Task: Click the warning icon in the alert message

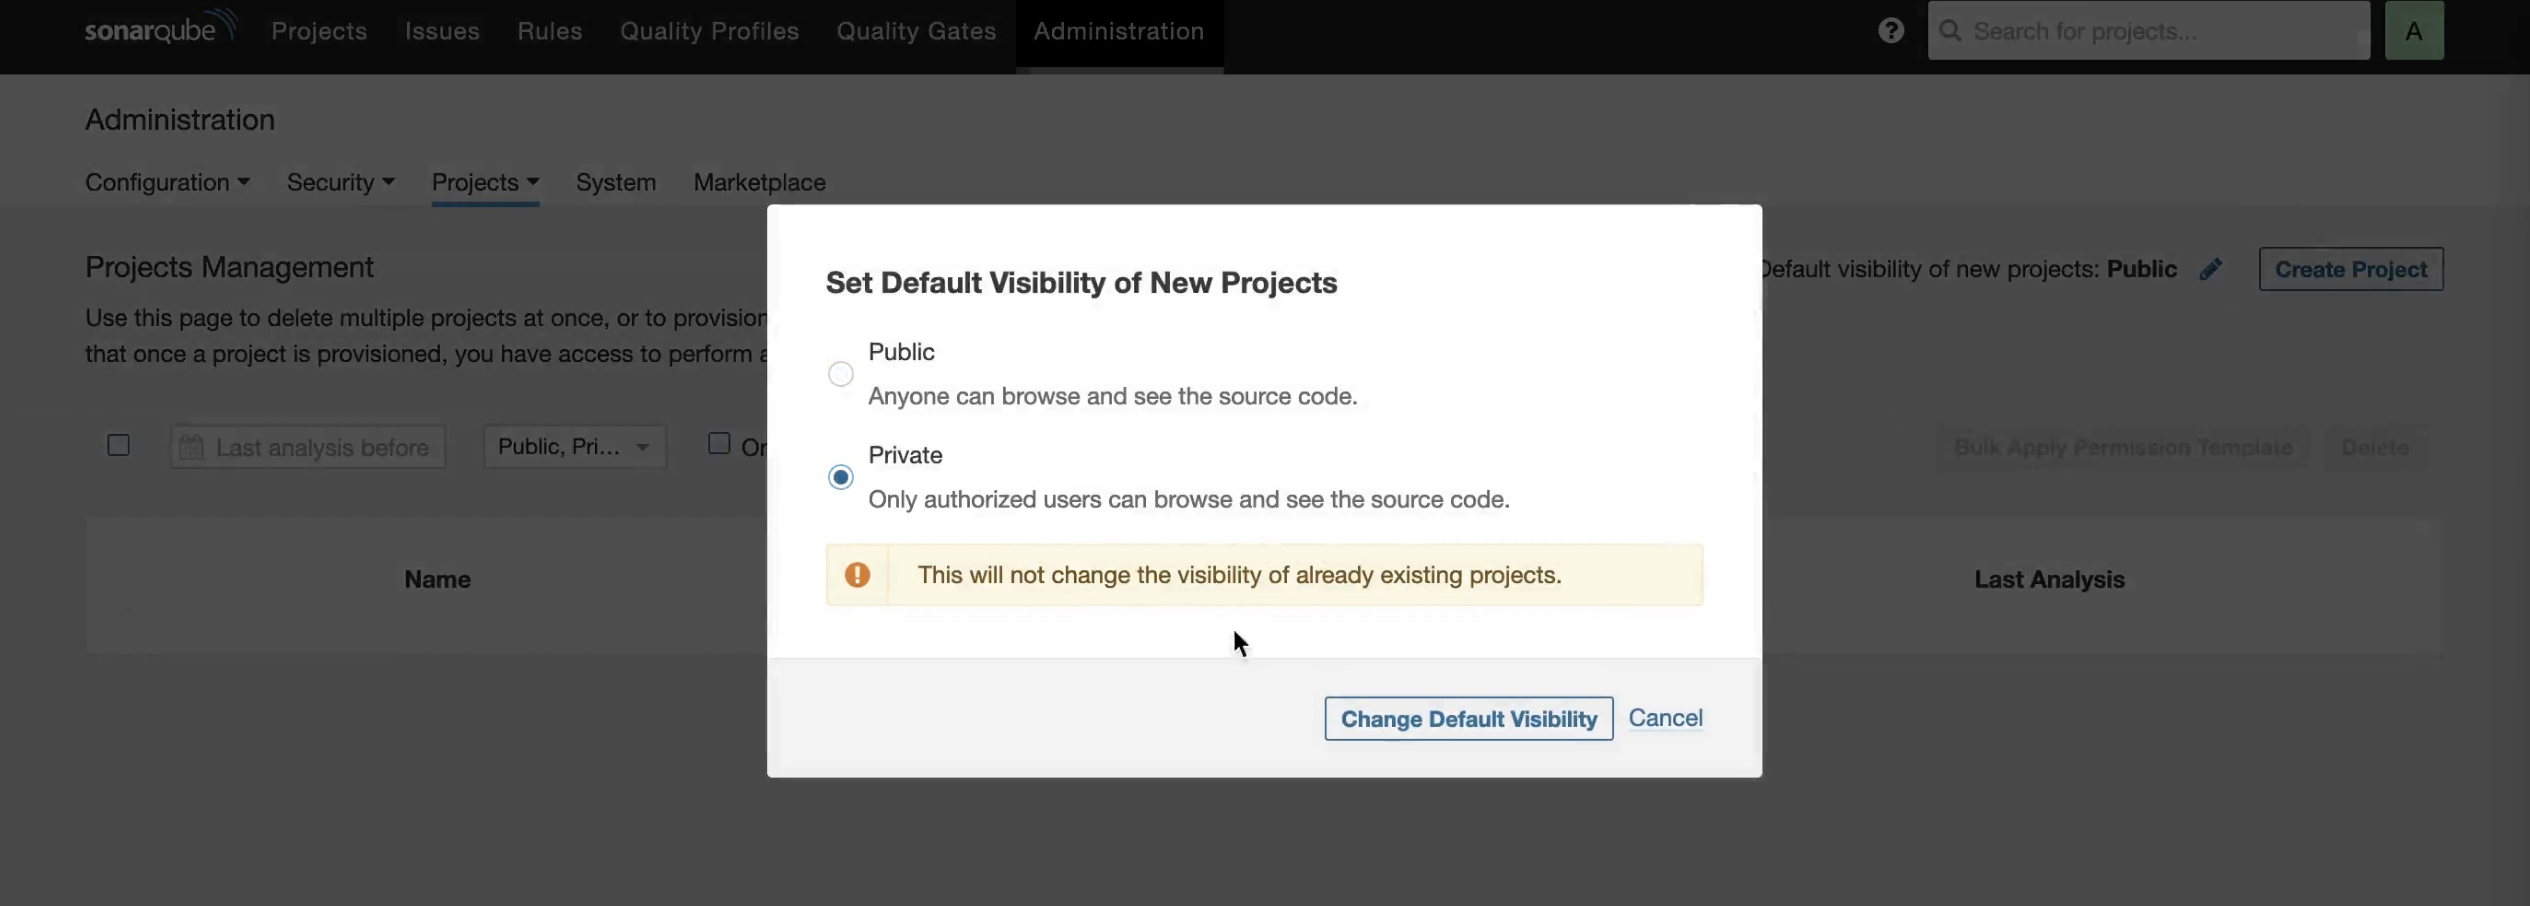Action: 857,574
